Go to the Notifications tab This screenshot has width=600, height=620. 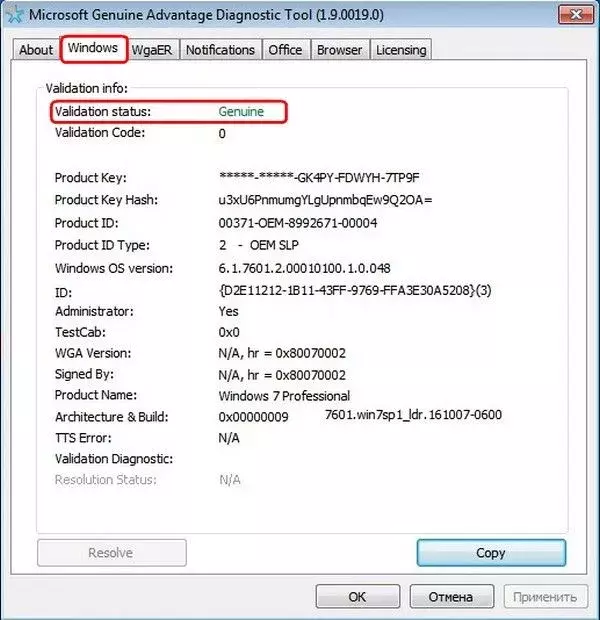tap(220, 50)
